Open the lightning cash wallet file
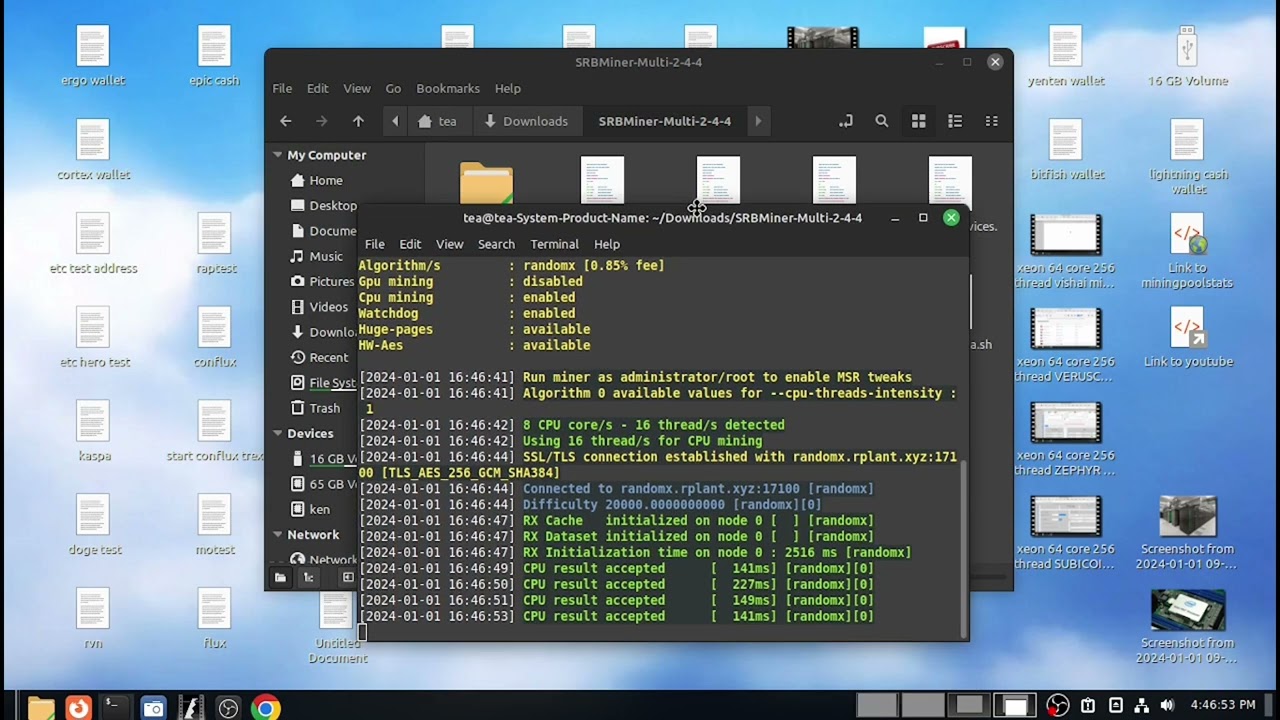 (x=1188, y=157)
